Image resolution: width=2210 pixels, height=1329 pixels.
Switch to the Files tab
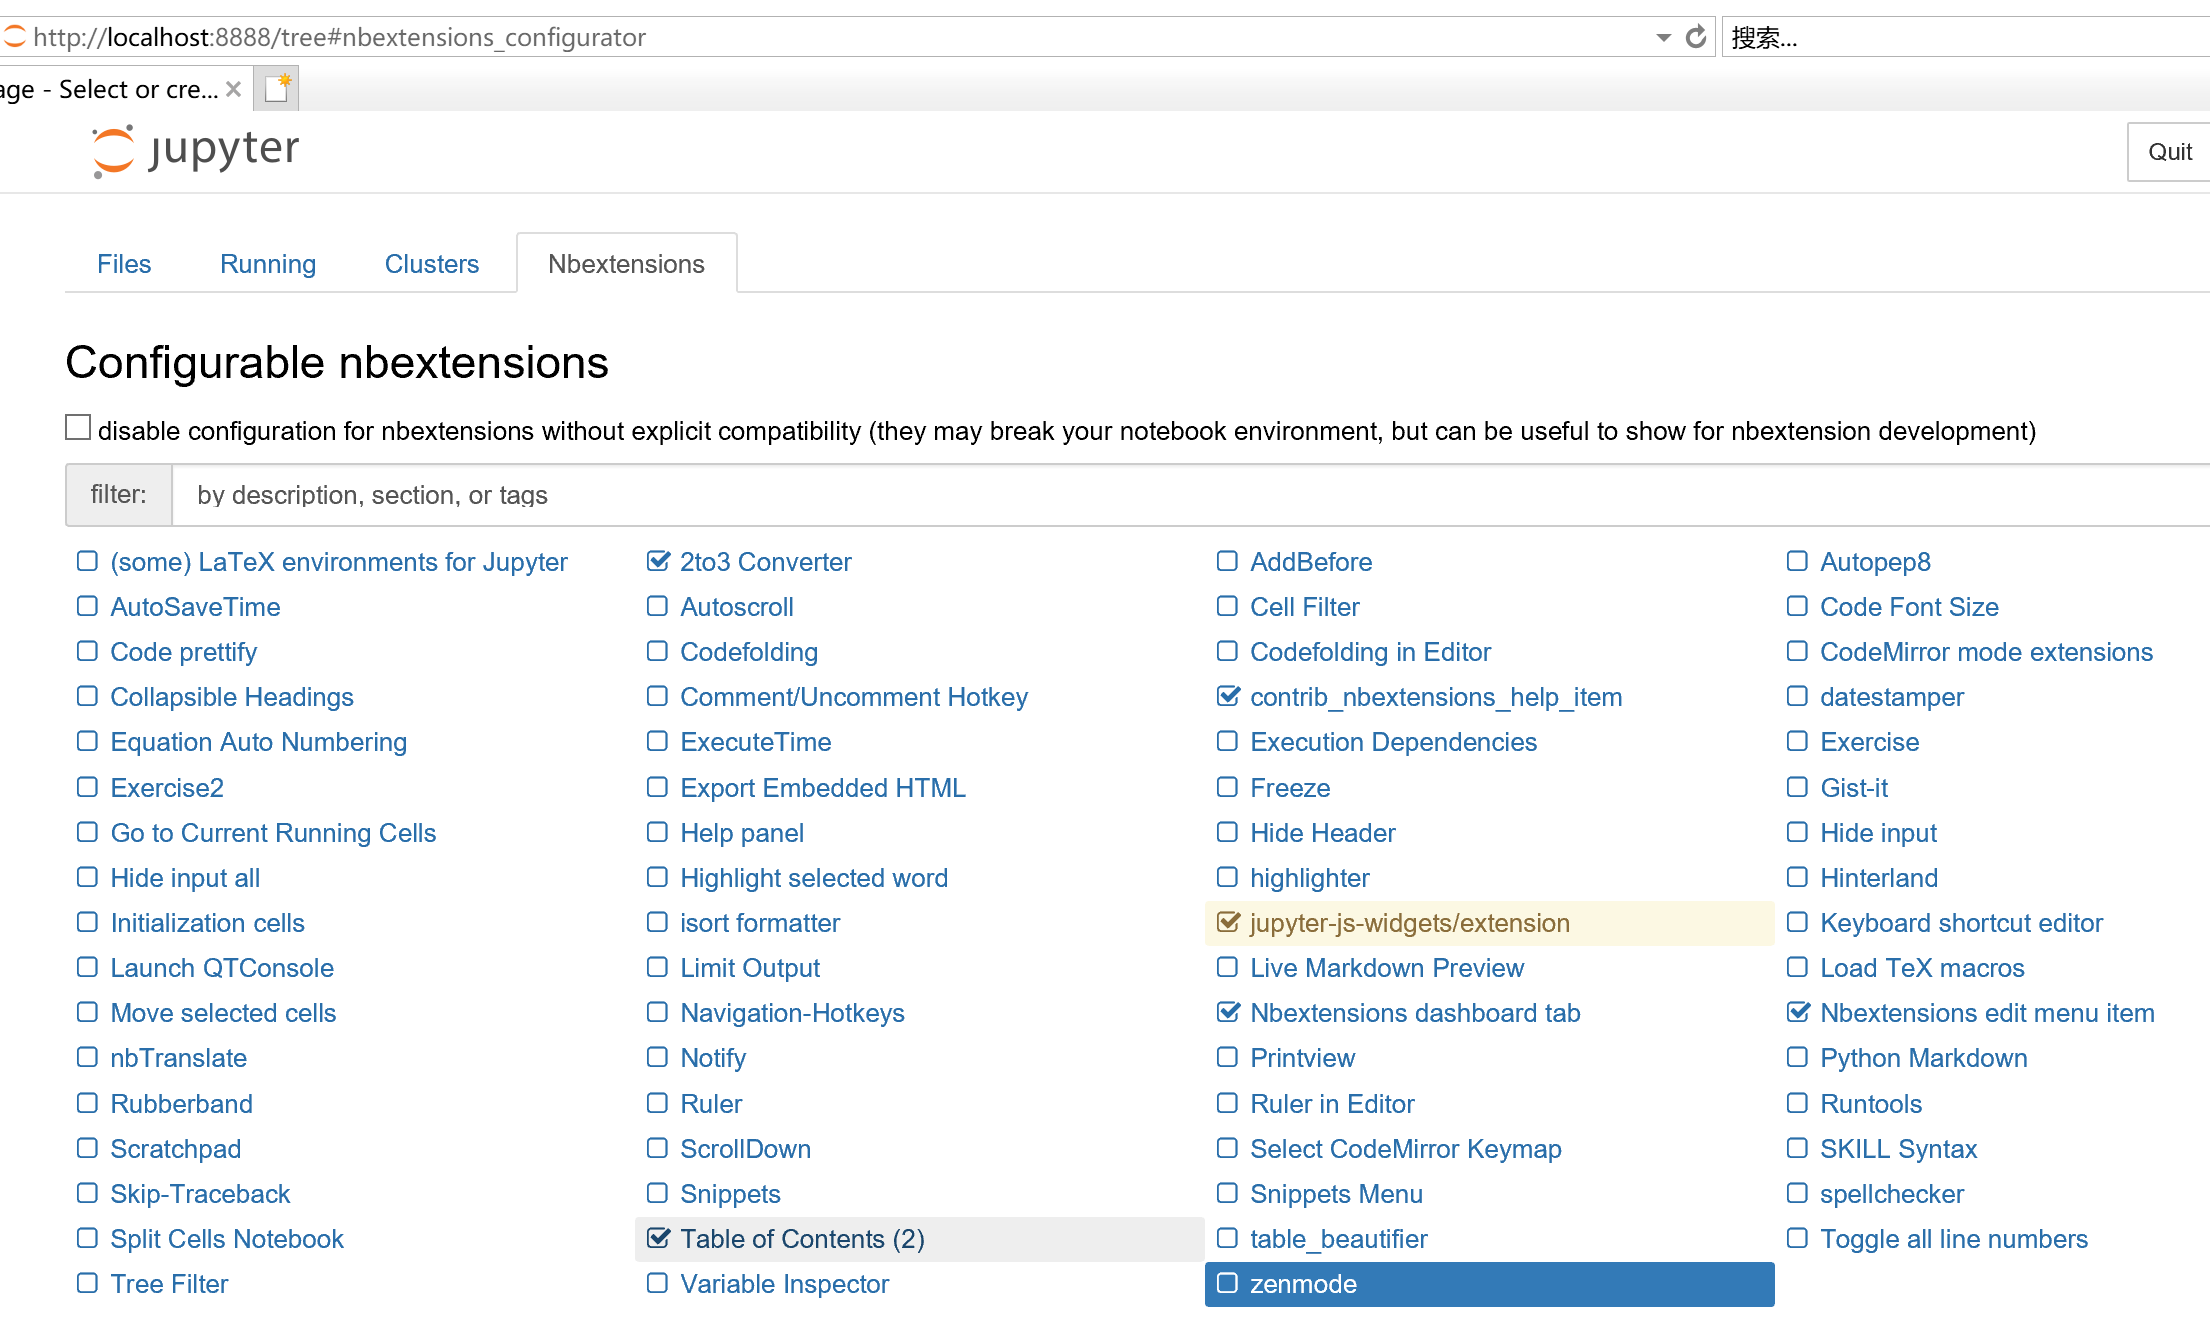point(124,264)
